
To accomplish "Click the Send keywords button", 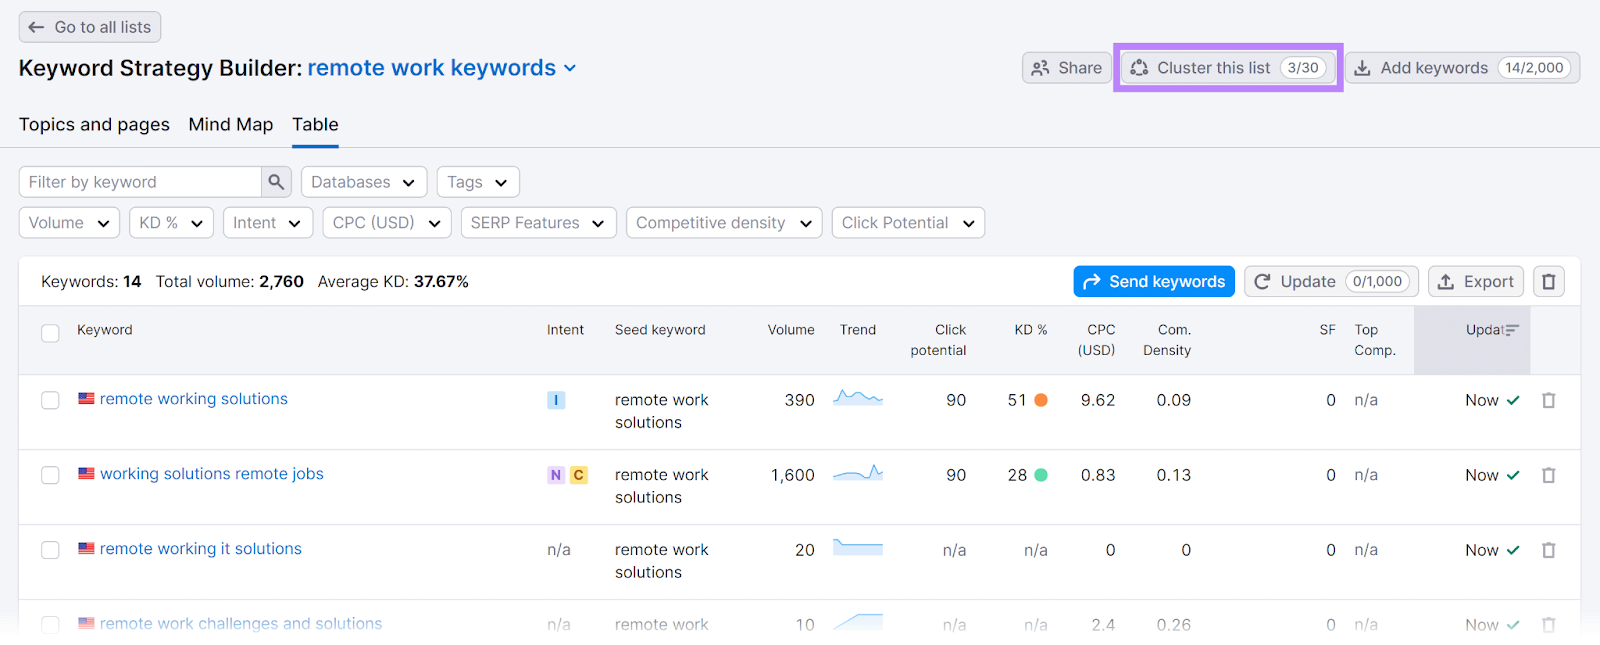I will pyautogui.click(x=1154, y=282).
